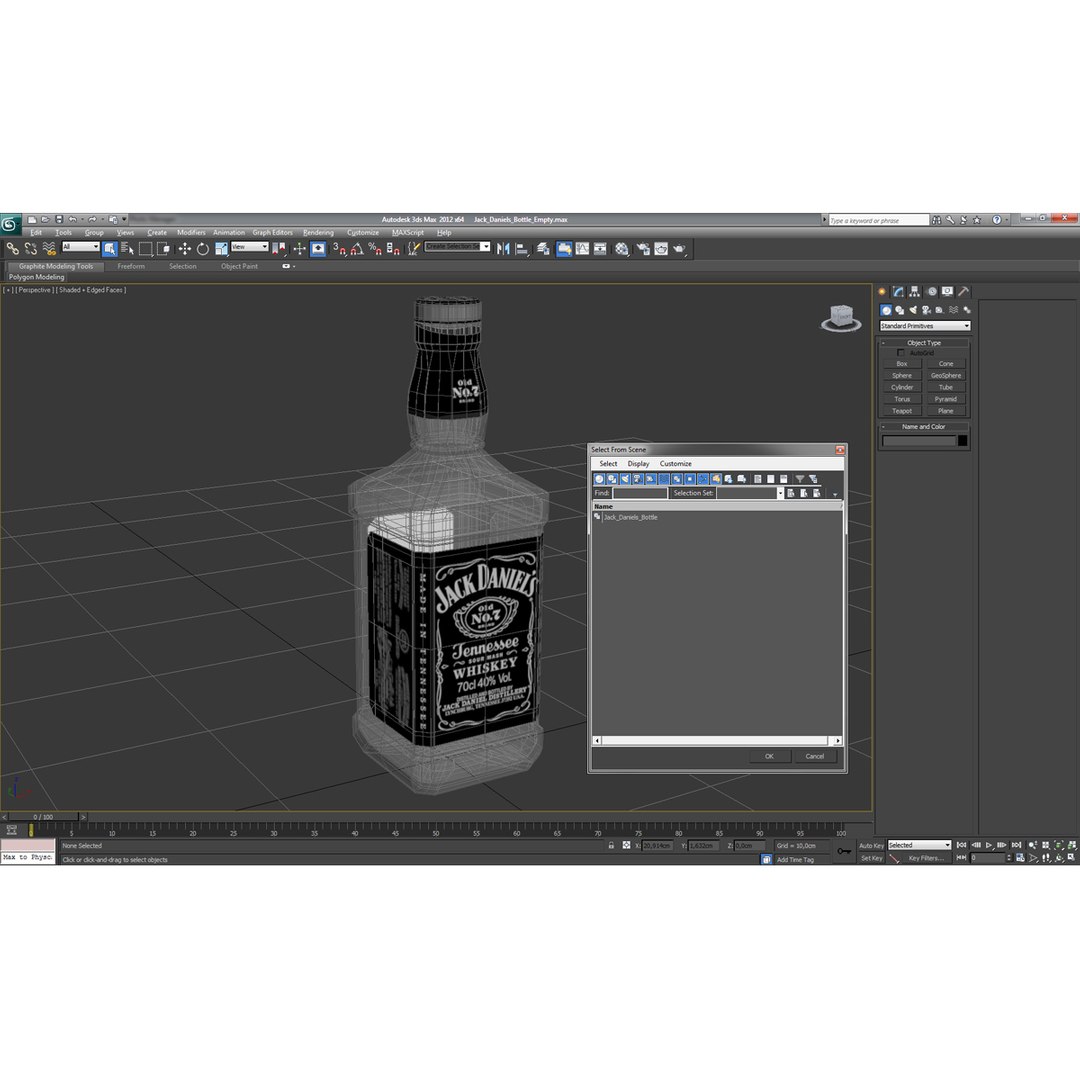This screenshot has width=1080, height=1080.
Task: Click the Set Key button
Action: coord(871,858)
